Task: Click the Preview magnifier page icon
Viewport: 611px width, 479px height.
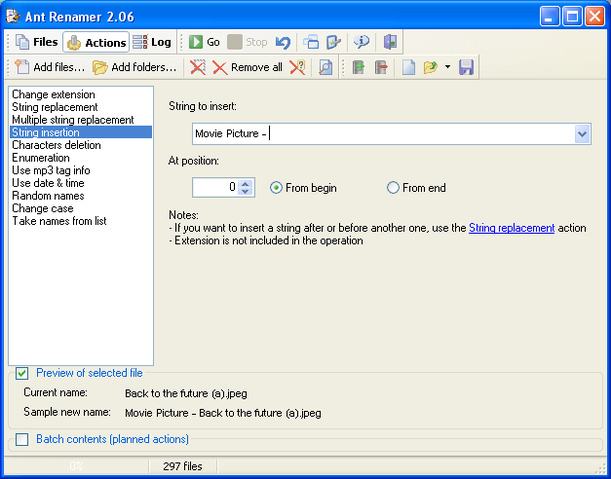Action: click(325, 67)
